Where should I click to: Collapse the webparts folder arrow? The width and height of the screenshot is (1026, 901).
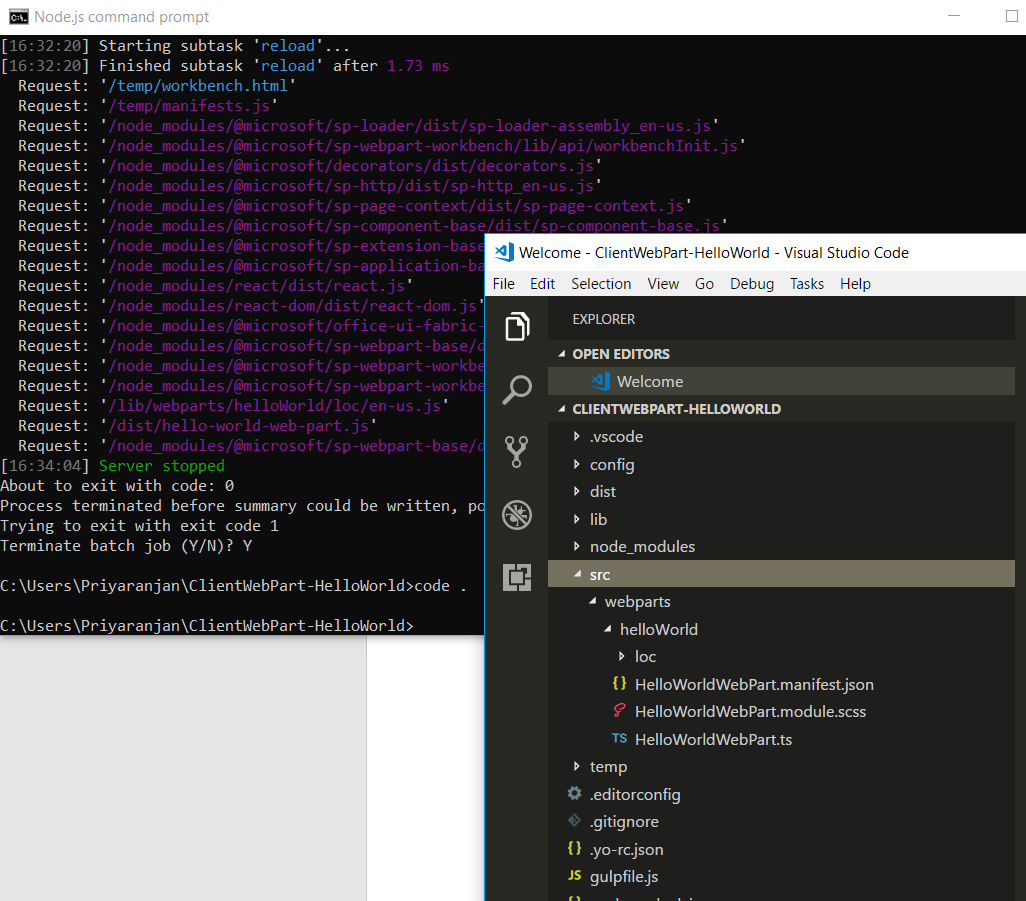pos(592,601)
